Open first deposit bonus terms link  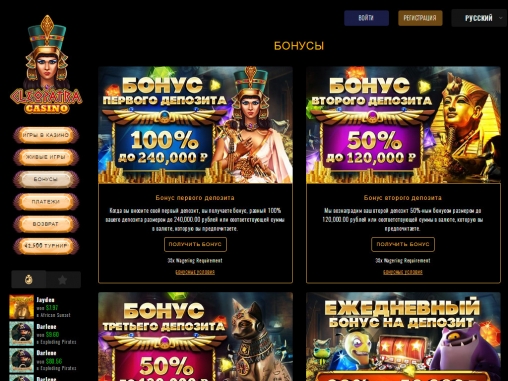pyautogui.click(x=195, y=272)
